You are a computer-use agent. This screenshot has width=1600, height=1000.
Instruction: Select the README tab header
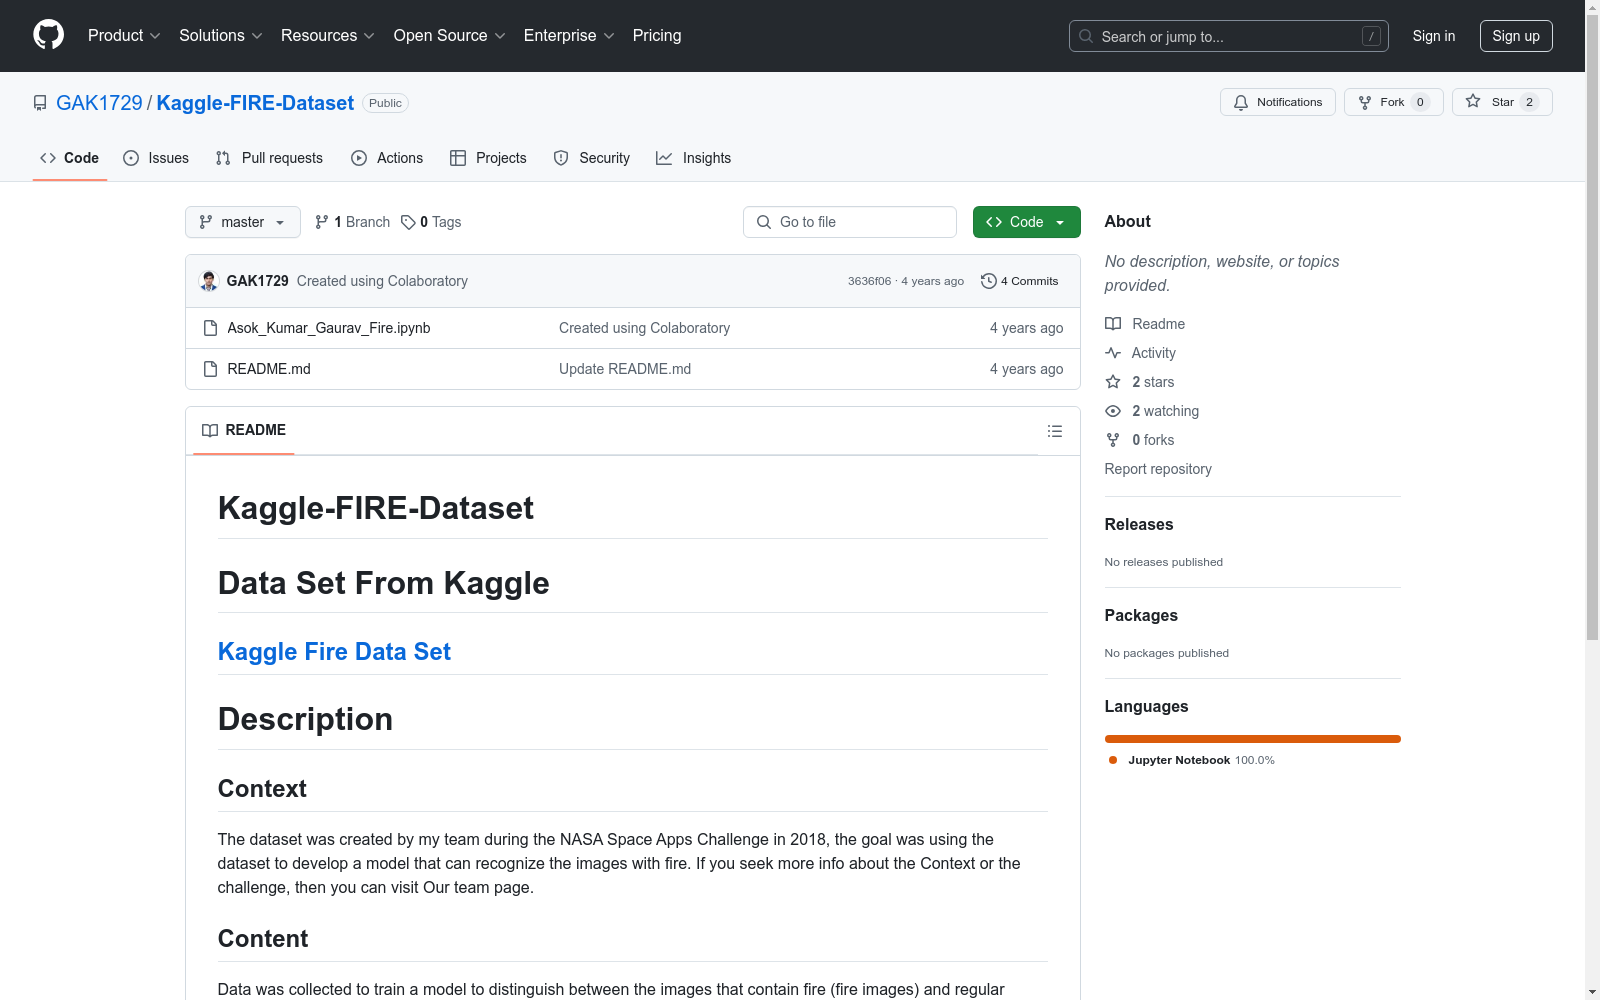tap(244, 430)
